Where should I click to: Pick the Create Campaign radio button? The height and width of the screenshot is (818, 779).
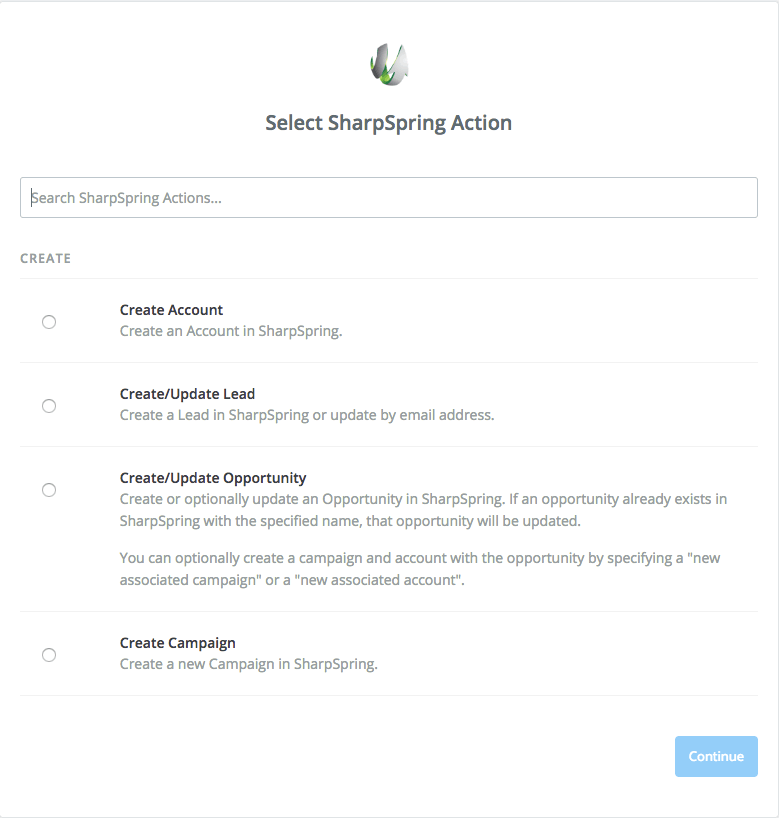tap(49, 655)
